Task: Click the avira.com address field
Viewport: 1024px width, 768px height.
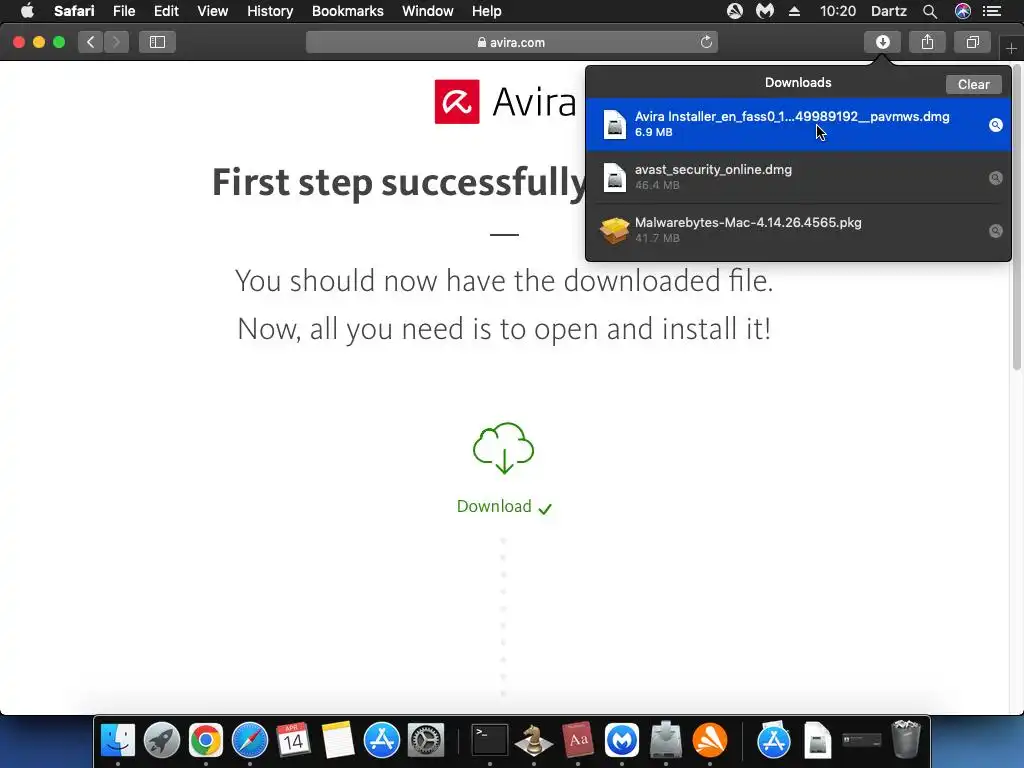Action: 511,42
